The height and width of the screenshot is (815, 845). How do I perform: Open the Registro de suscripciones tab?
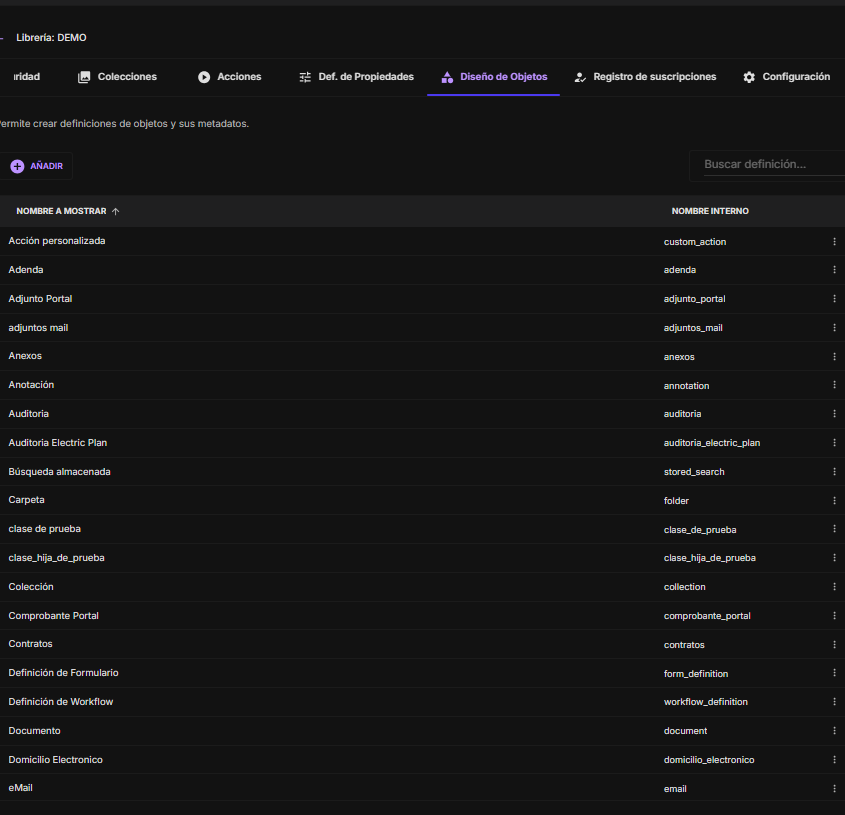(x=645, y=77)
